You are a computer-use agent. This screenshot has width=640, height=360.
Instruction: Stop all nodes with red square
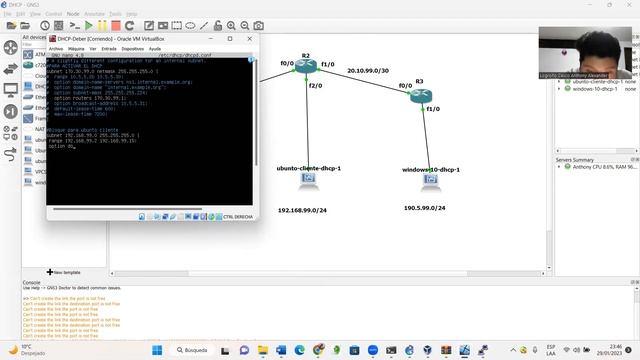tap(116, 26)
